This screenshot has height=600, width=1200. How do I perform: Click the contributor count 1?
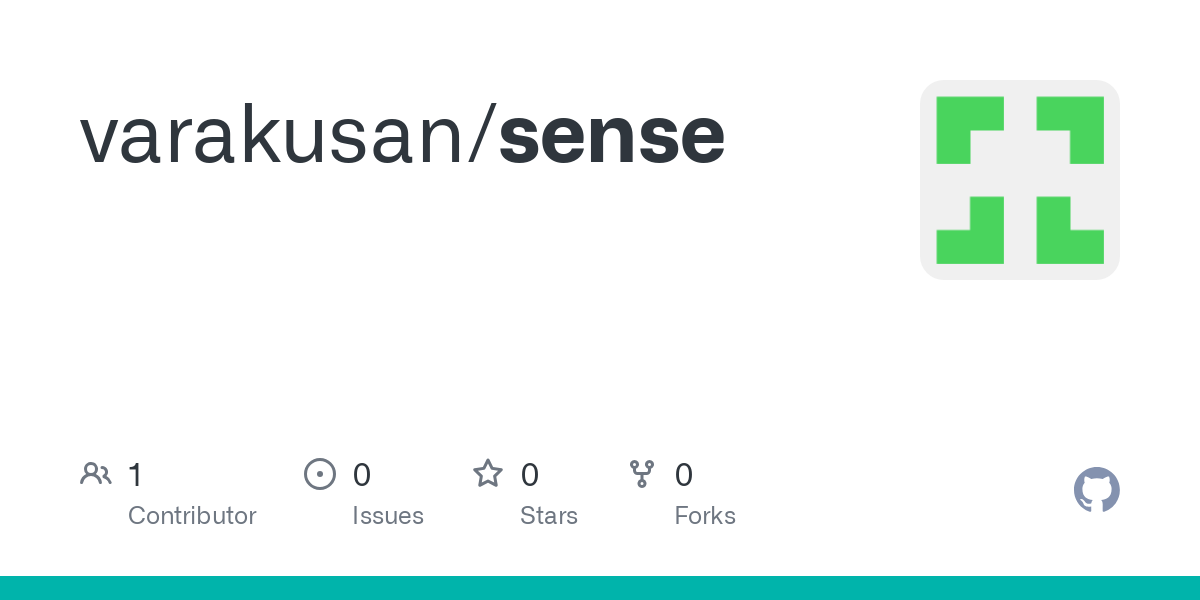[x=135, y=474]
